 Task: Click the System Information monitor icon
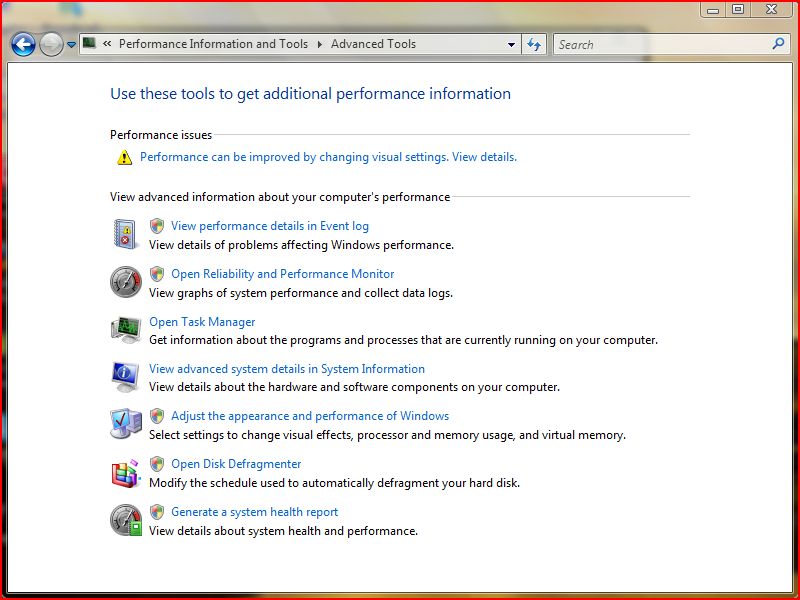pos(126,377)
